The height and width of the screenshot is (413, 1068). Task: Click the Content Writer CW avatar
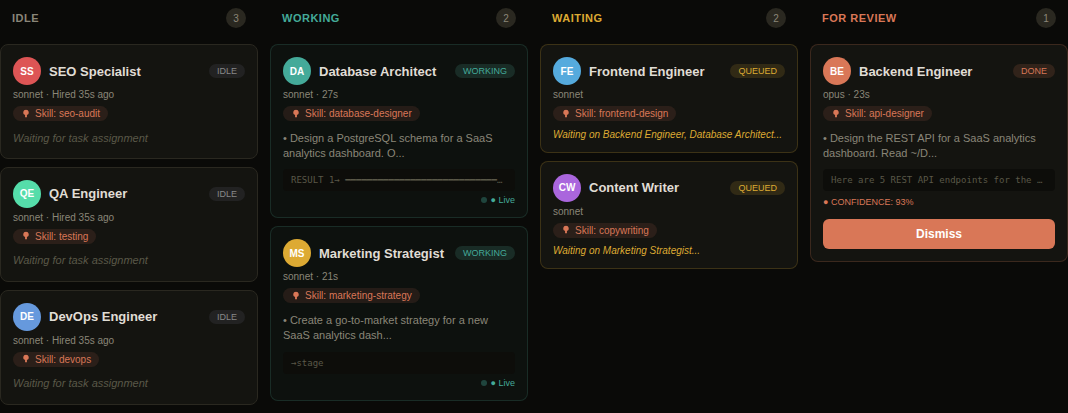tap(567, 187)
